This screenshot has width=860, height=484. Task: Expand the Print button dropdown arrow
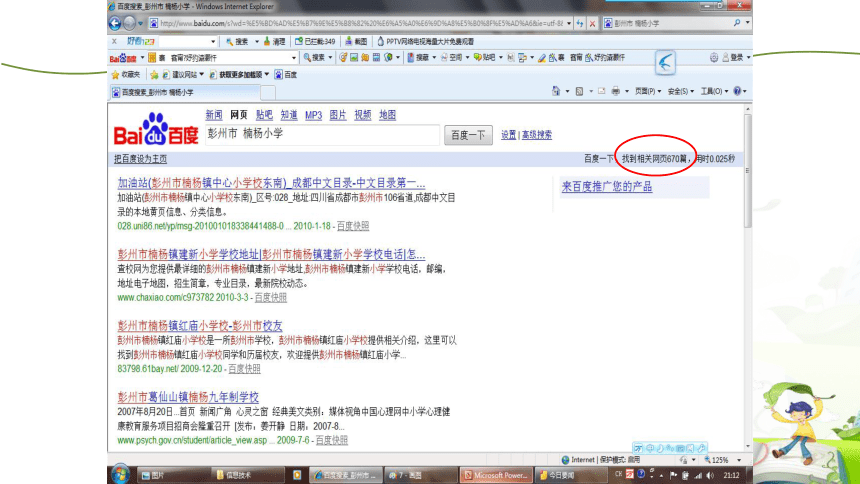coord(626,91)
